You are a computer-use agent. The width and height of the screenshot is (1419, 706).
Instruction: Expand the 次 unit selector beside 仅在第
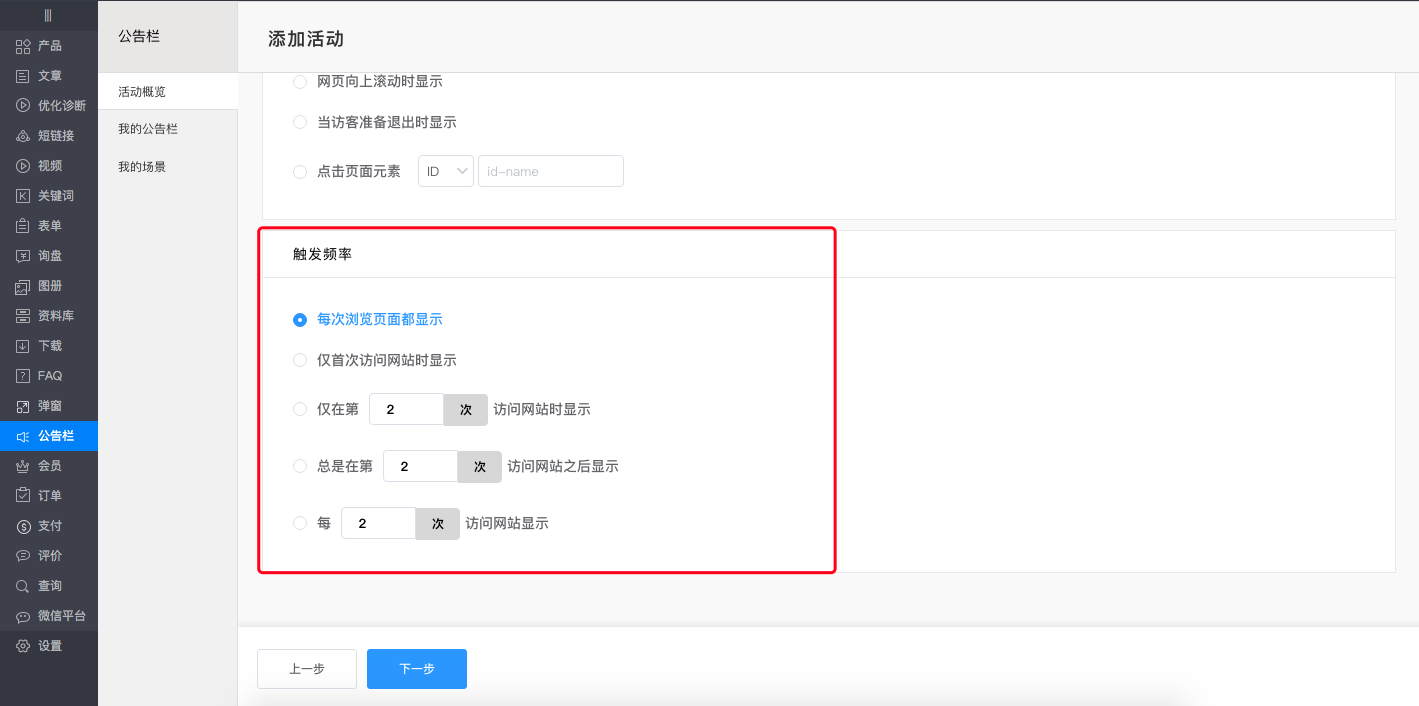click(465, 409)
